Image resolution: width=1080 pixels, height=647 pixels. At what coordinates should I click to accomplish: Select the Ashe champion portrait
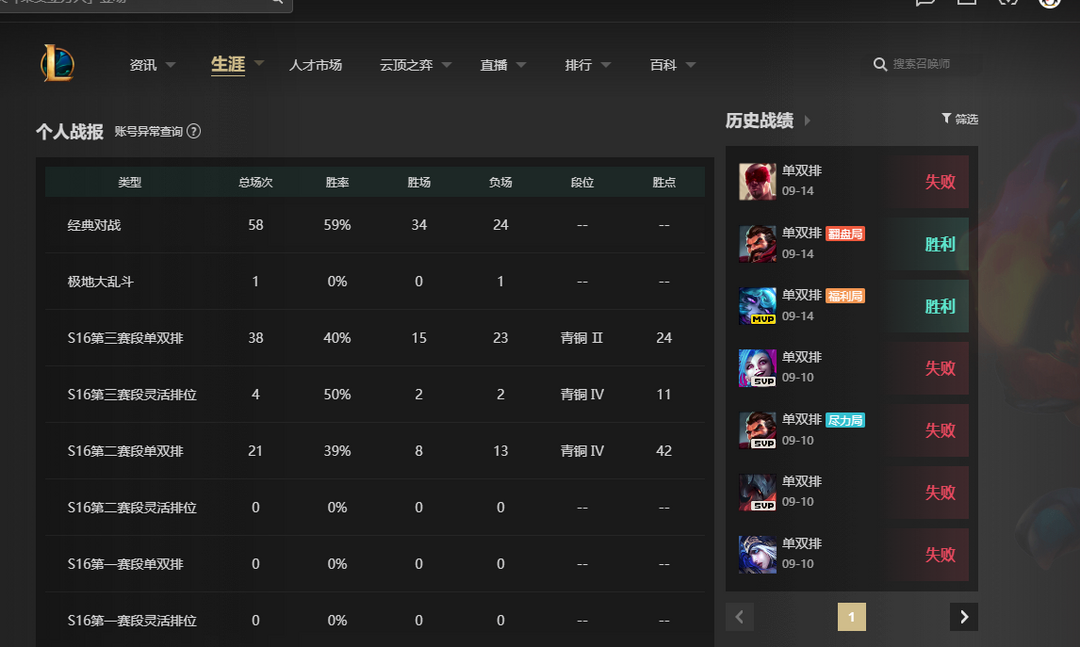tap(757, 554)
